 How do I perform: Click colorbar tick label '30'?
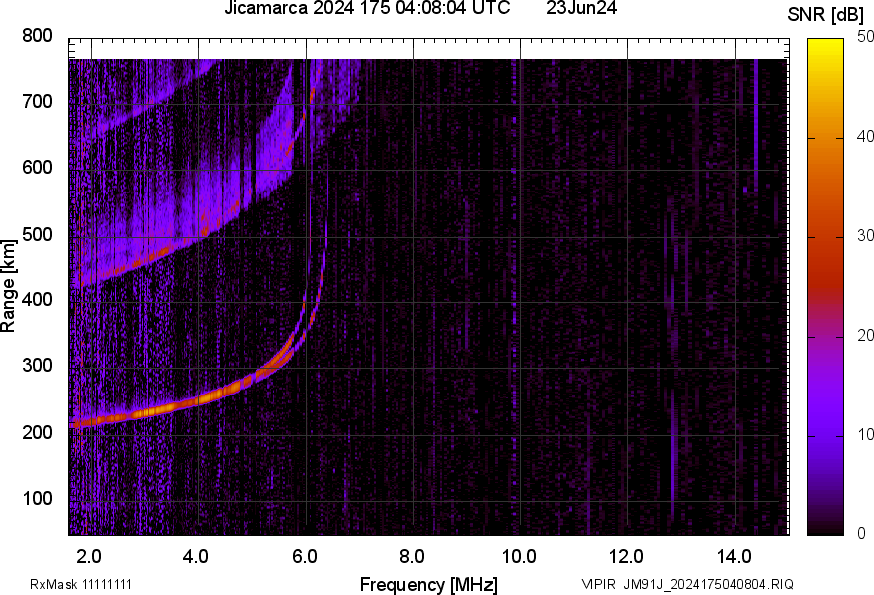(865, 235)
